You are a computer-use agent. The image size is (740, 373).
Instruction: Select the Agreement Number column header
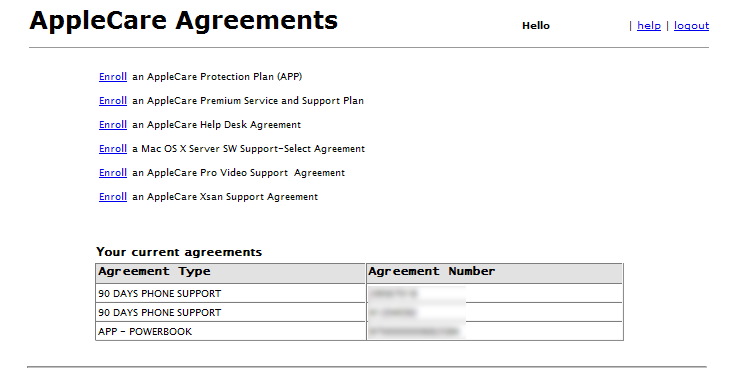click(494, 273)
